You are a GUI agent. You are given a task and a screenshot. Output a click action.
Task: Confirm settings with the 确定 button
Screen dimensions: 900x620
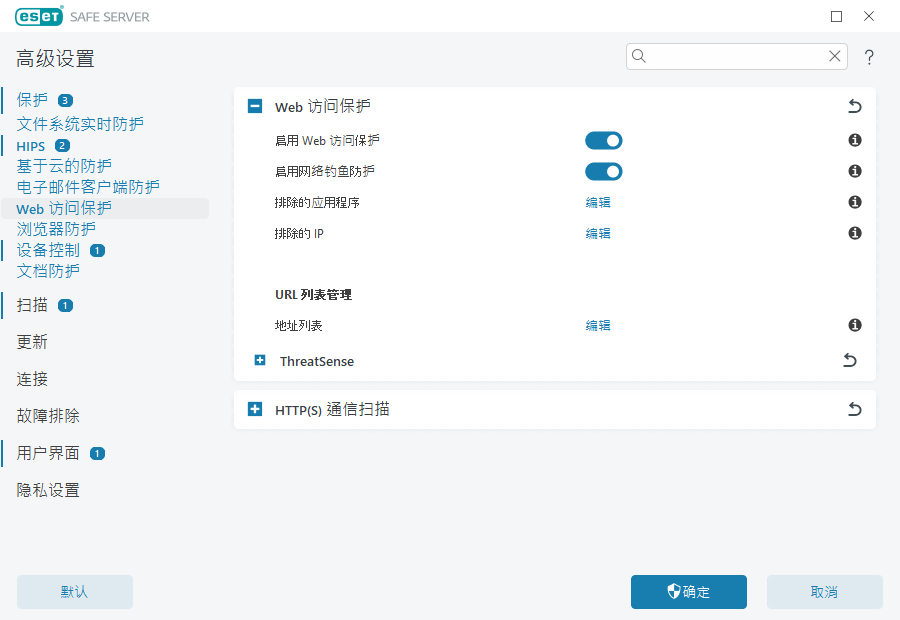pos(688,592)
